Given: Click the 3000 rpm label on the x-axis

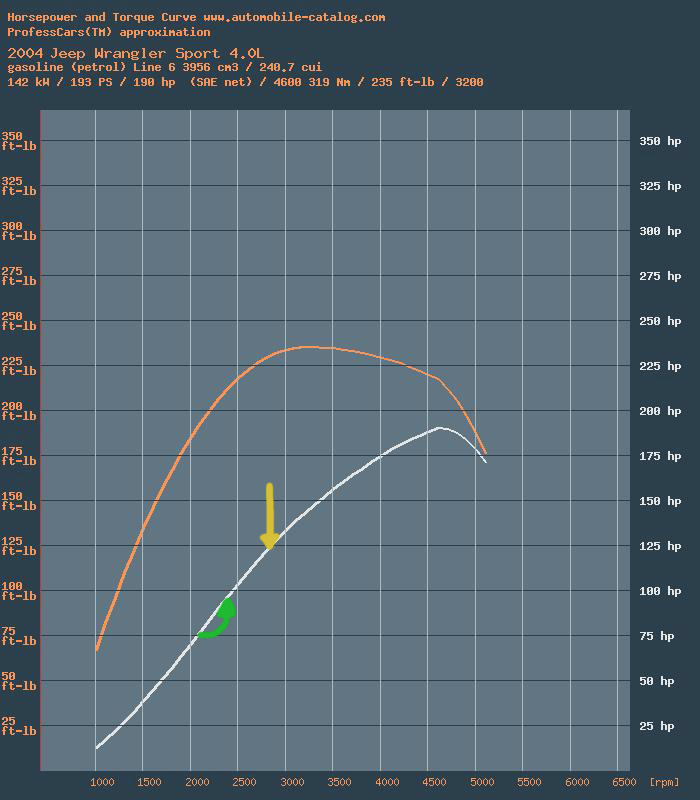Looking at the screenshot, I should tap(290, 783).
